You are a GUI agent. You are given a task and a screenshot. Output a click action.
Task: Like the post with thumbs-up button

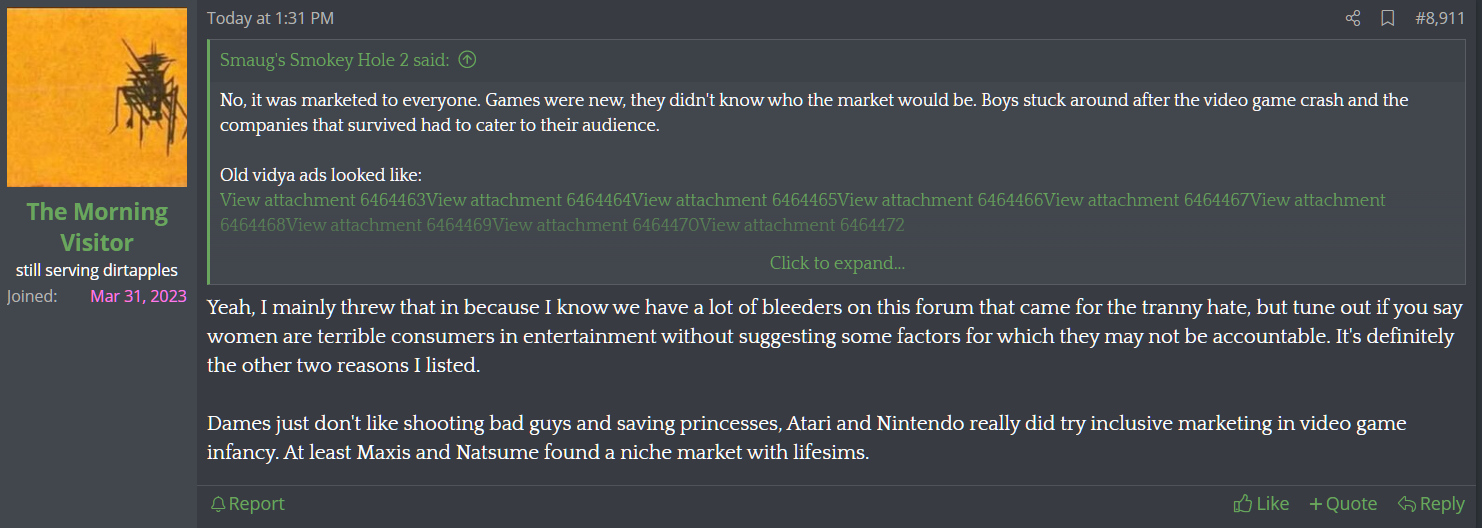[1261, 504]
